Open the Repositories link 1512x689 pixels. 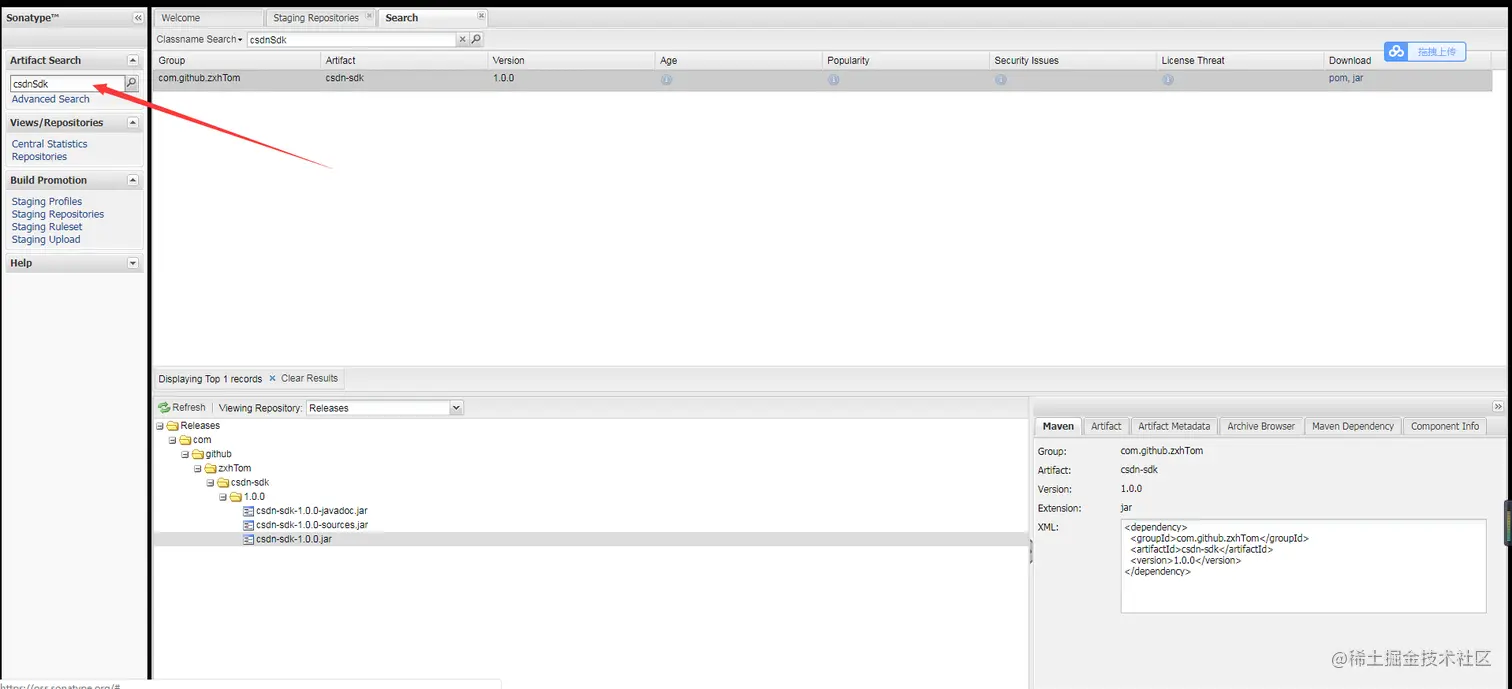(x=40, y=157)
